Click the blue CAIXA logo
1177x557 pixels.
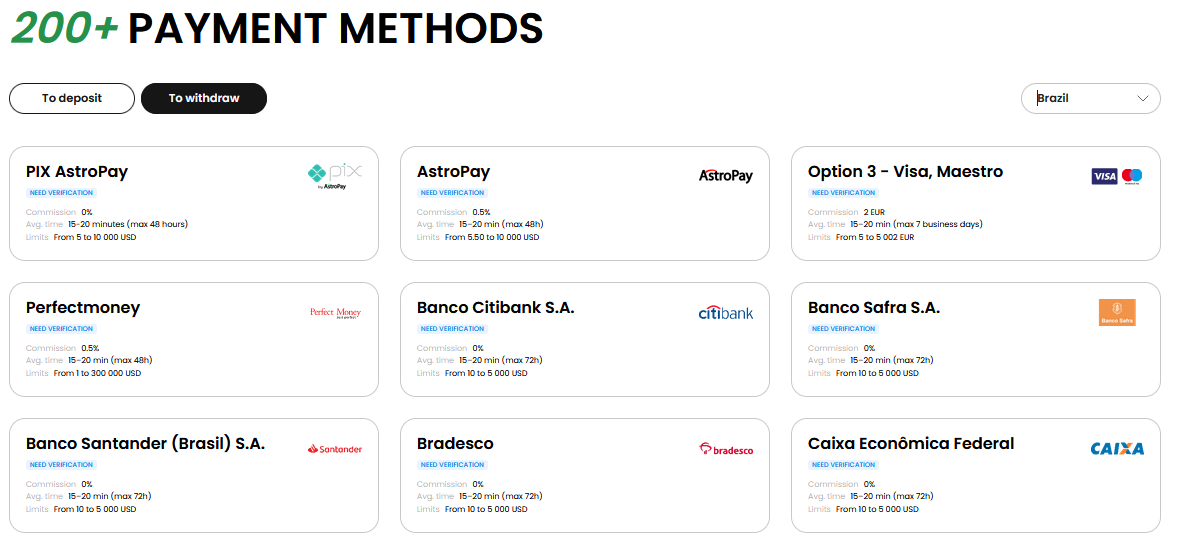tap(1116, 449)
